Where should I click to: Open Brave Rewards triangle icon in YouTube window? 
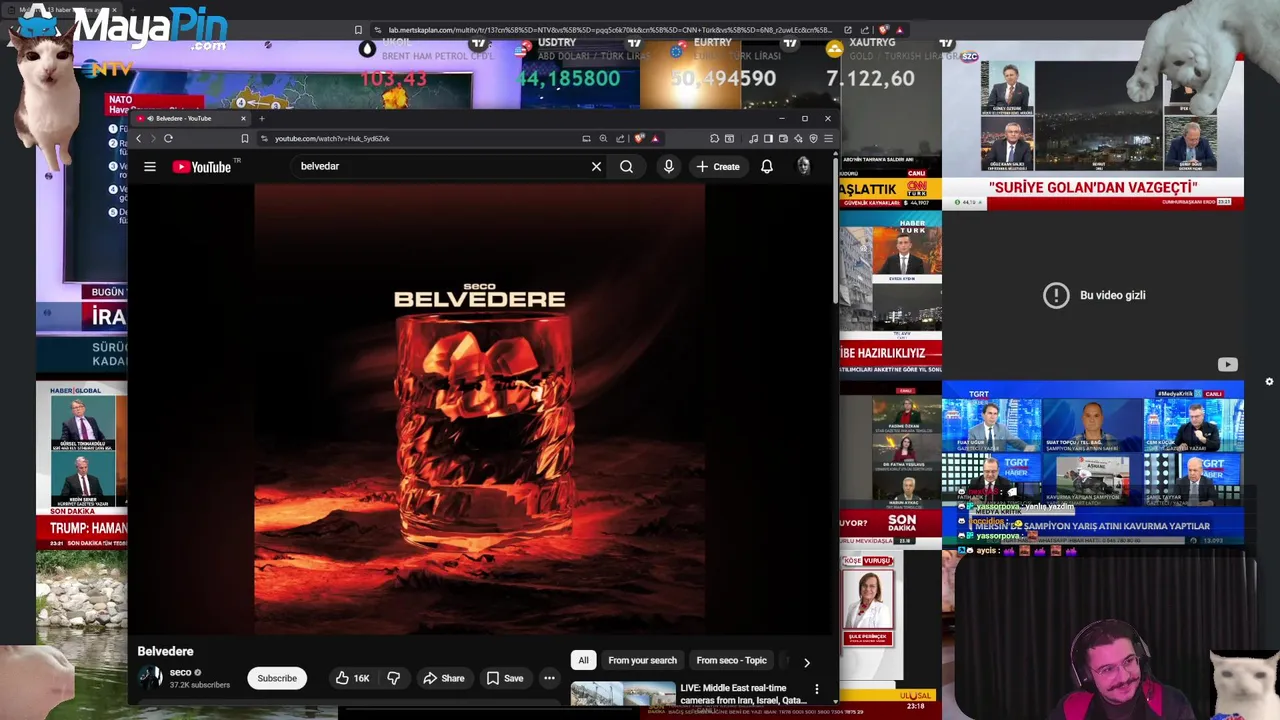tap(655, 138)
